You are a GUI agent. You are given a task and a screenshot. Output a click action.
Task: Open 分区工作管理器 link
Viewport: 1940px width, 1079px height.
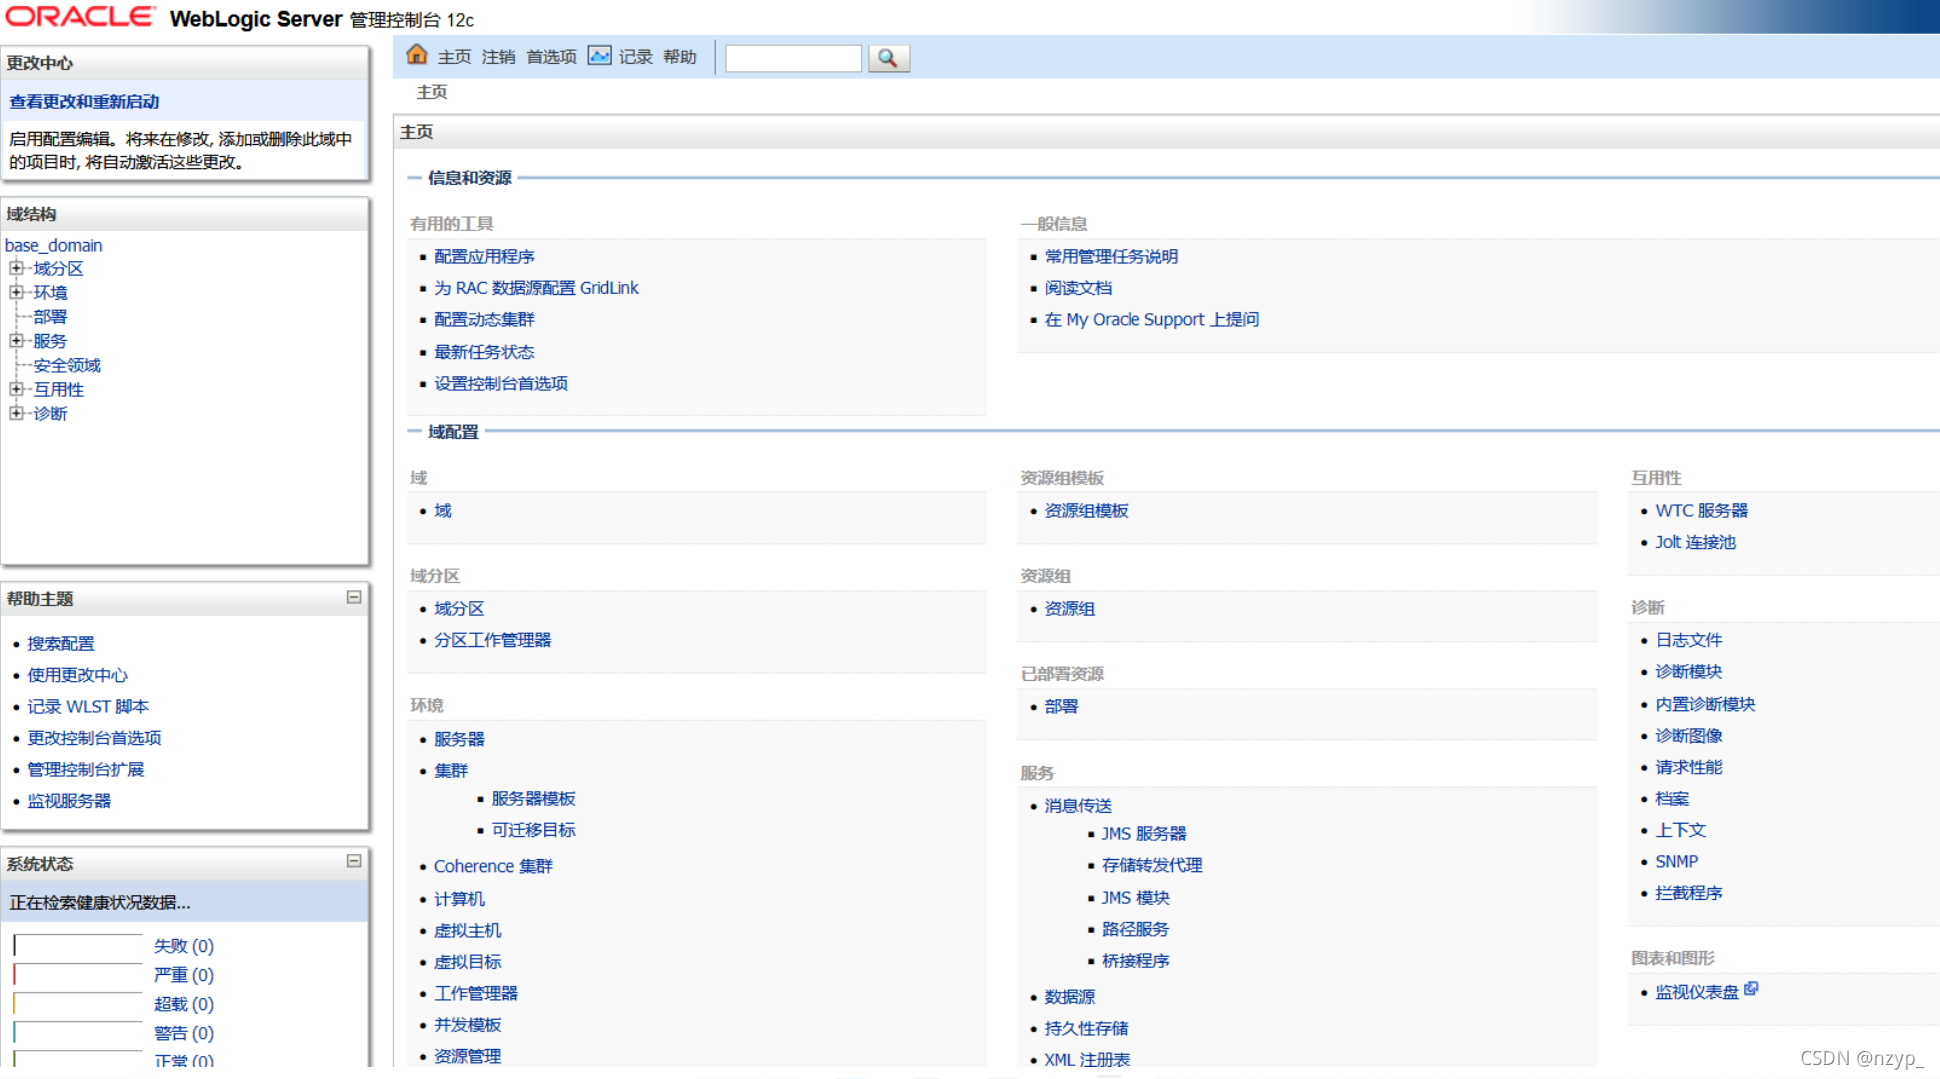(x=492, y=640)
